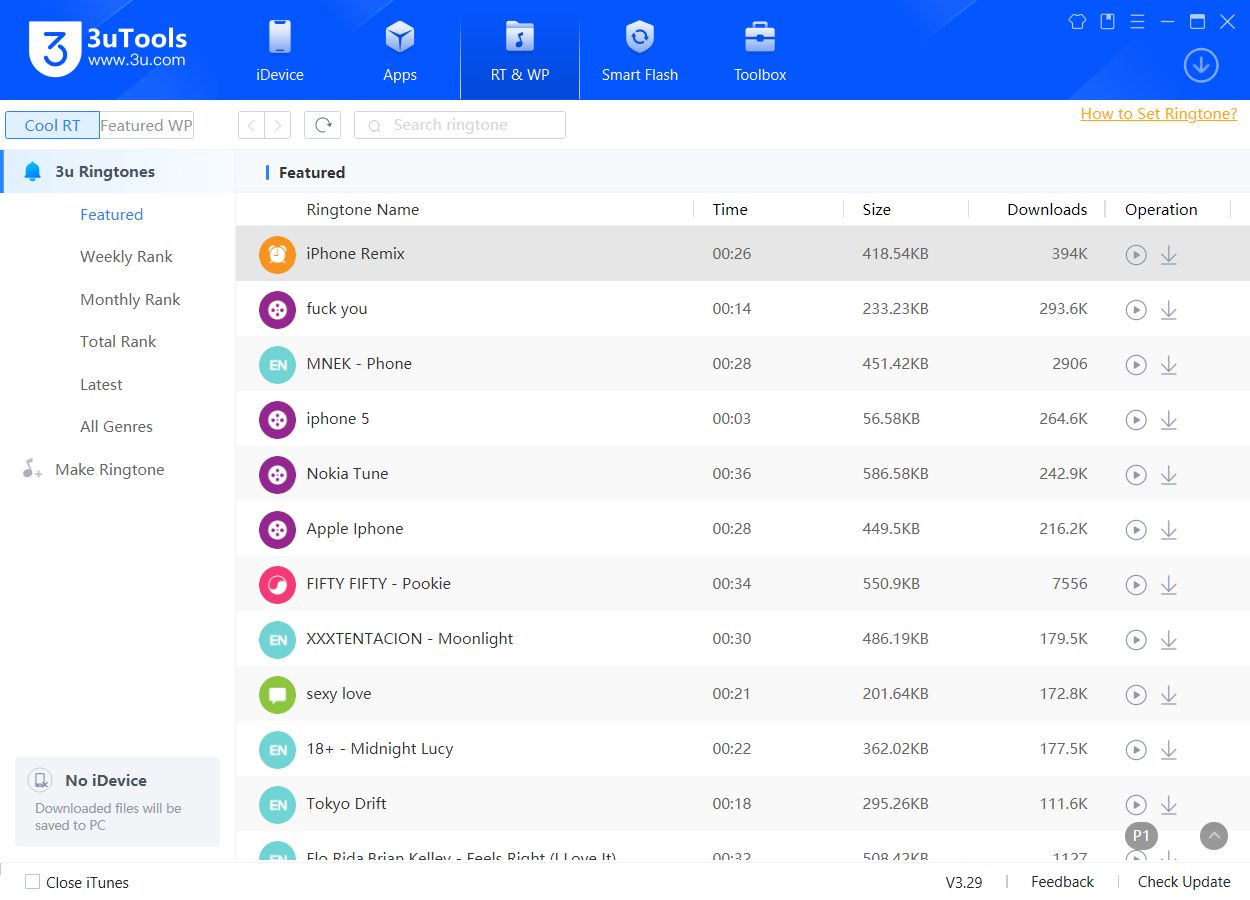The height and width of the screenshot is (900, 1250).
Task: Play the Apple Iphone ringtone
Action: pyautogui.click(x=1135, y=530)
